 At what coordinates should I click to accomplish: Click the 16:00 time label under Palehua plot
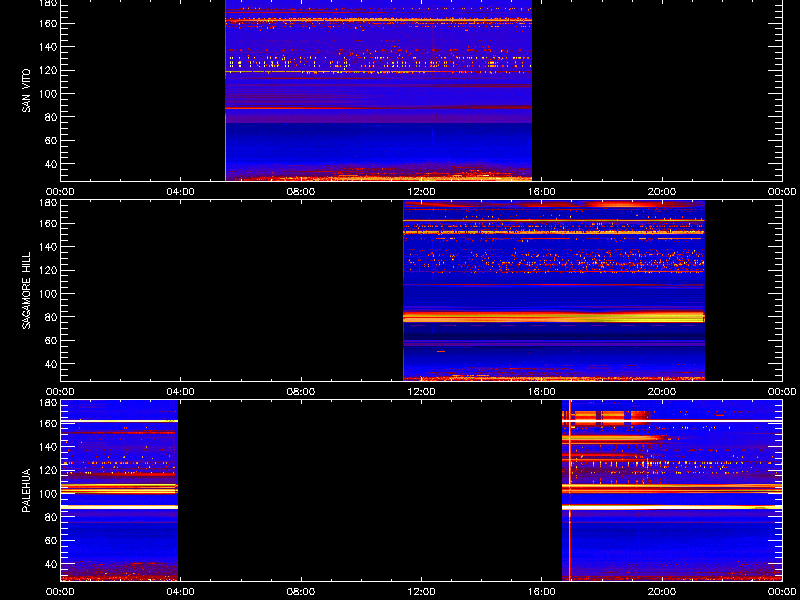pyautogui.click(x=542, y=592)
